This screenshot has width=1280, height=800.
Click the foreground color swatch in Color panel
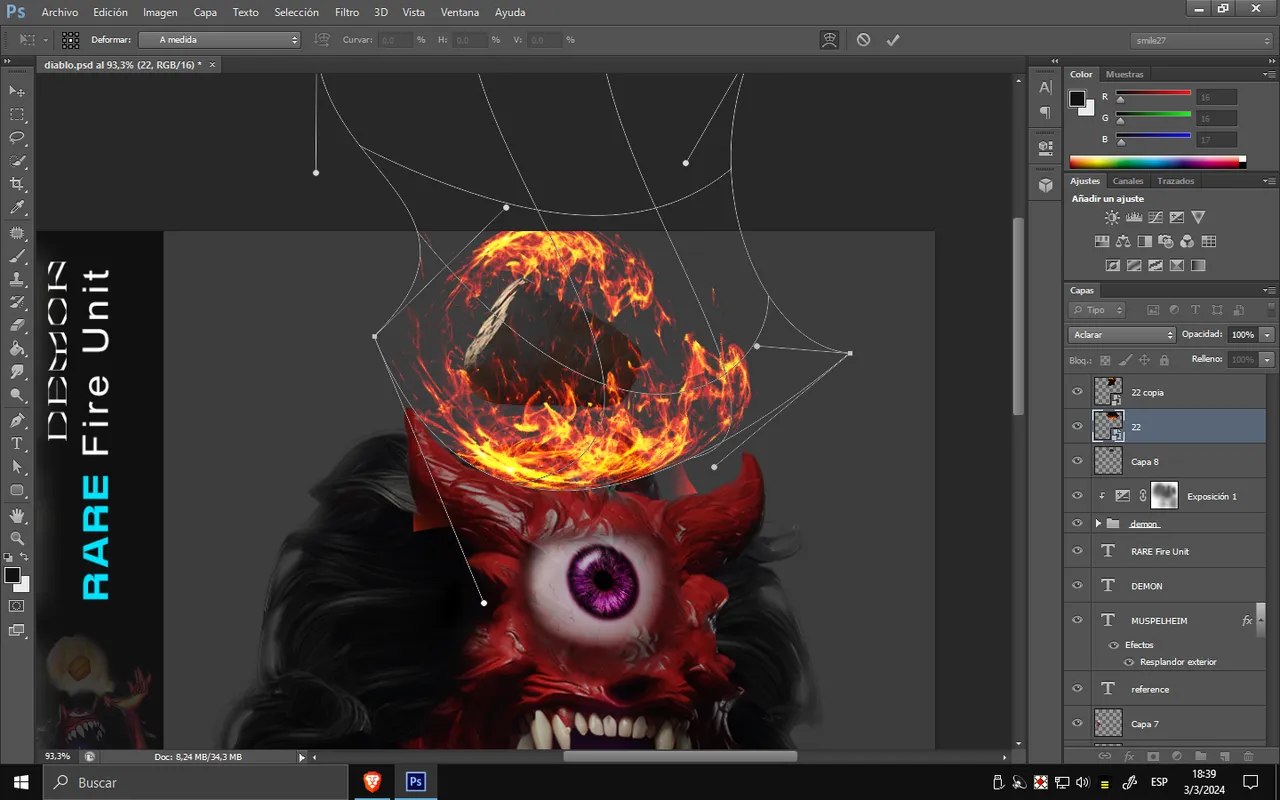point(1077,98)
